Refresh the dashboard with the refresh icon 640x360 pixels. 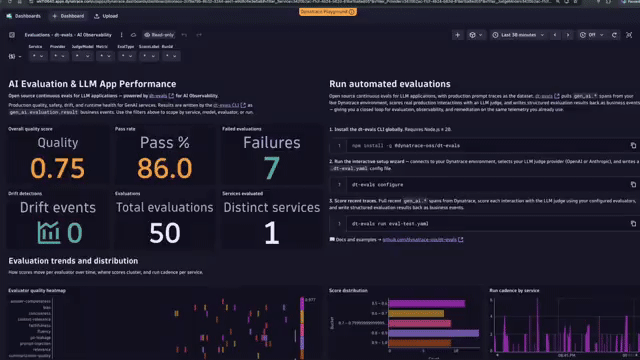[614, 35]
